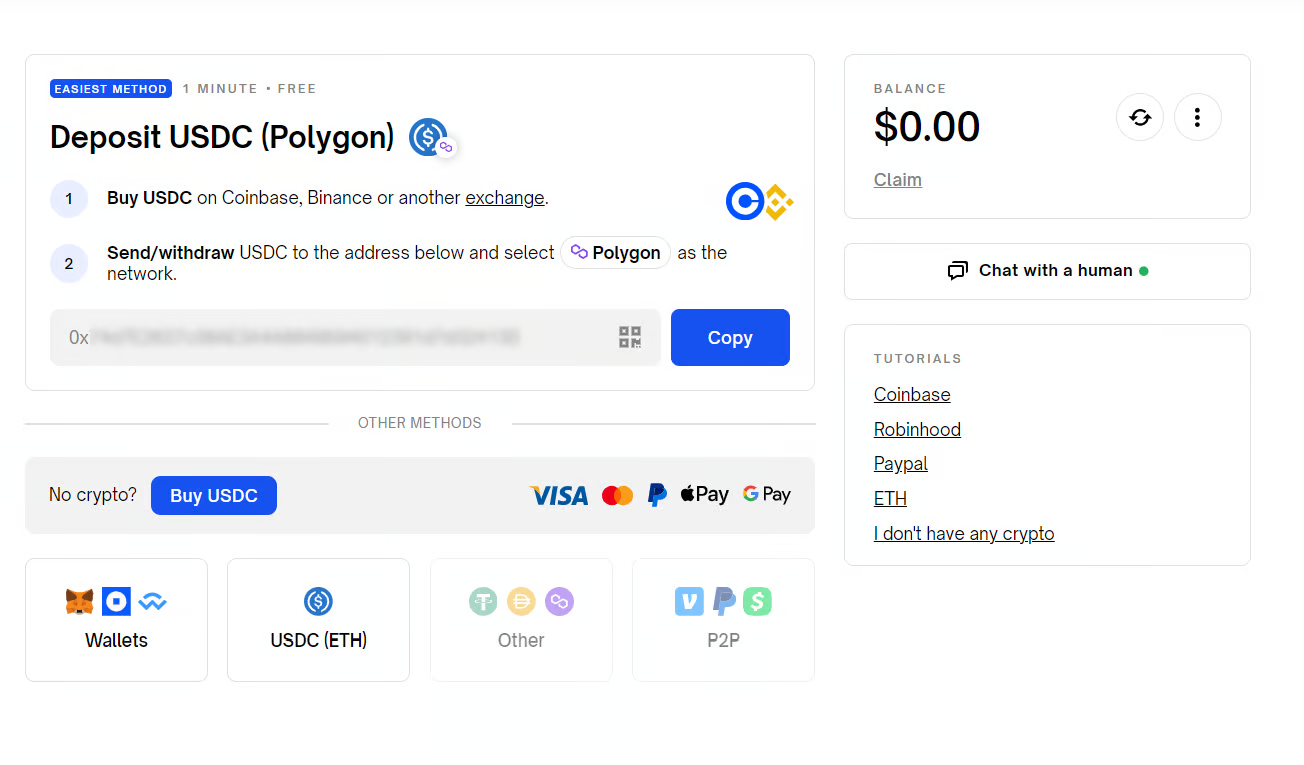Select the USDC (ETH) deposit method card
This screenshot has height=765, width=1304.
point(318,620)
